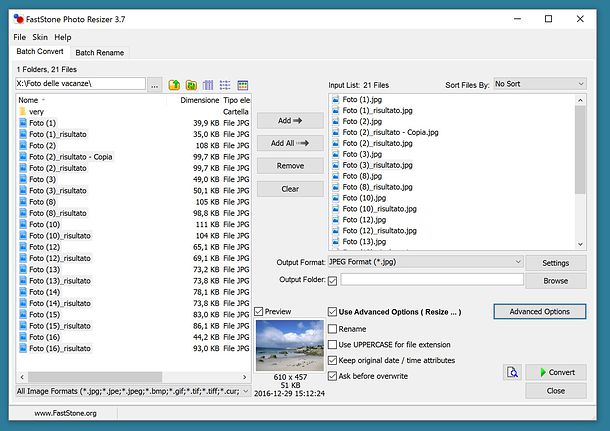Go up one folder level icon
Screen dimensions: 610x431
174,85
